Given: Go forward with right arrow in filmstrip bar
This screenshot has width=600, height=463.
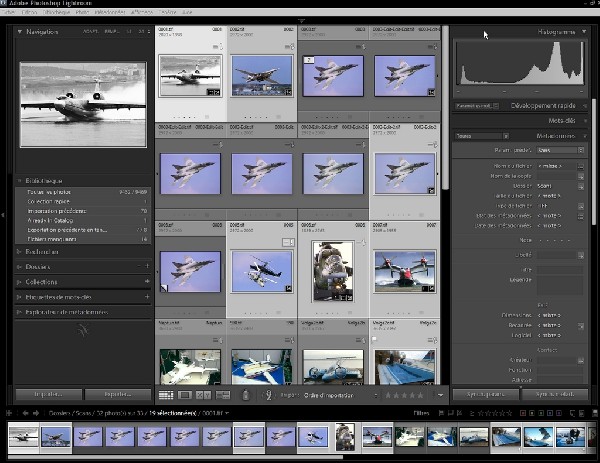Looking at the screenshot, I should click(x=36, y=413).
